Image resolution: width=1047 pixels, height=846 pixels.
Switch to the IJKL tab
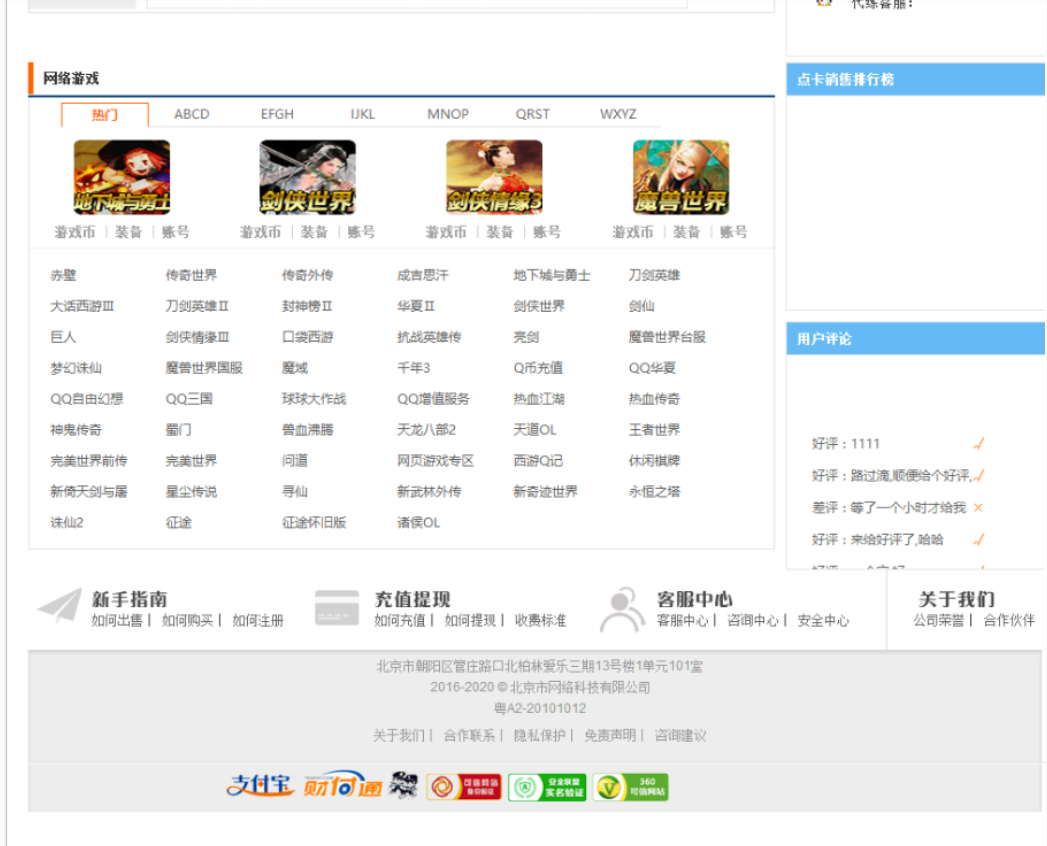pos(363,114)
